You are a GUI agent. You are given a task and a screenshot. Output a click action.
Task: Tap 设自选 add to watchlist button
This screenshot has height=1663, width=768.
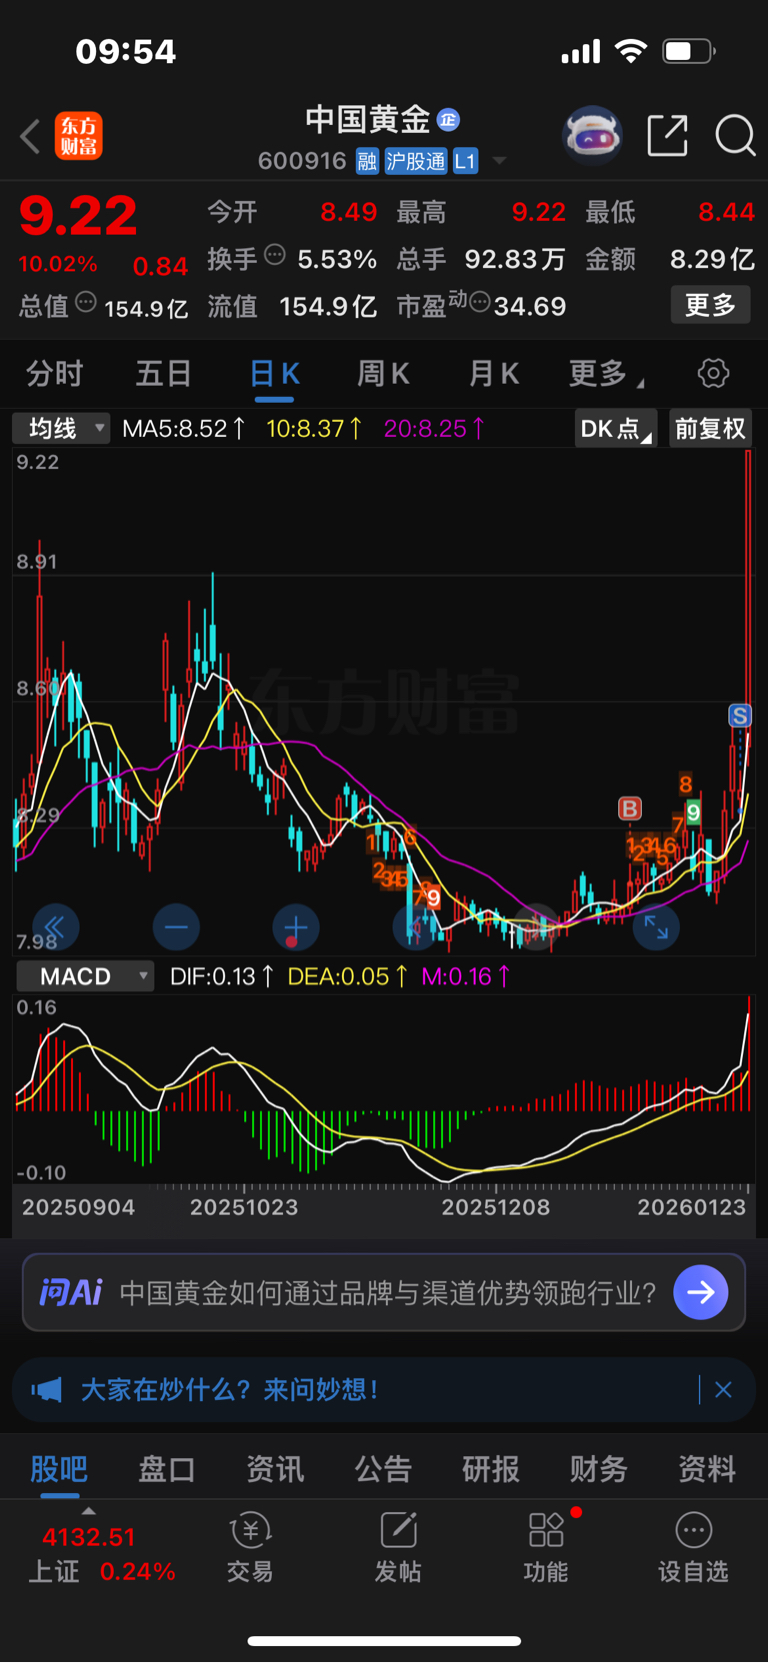click(x=693, y=1548)
